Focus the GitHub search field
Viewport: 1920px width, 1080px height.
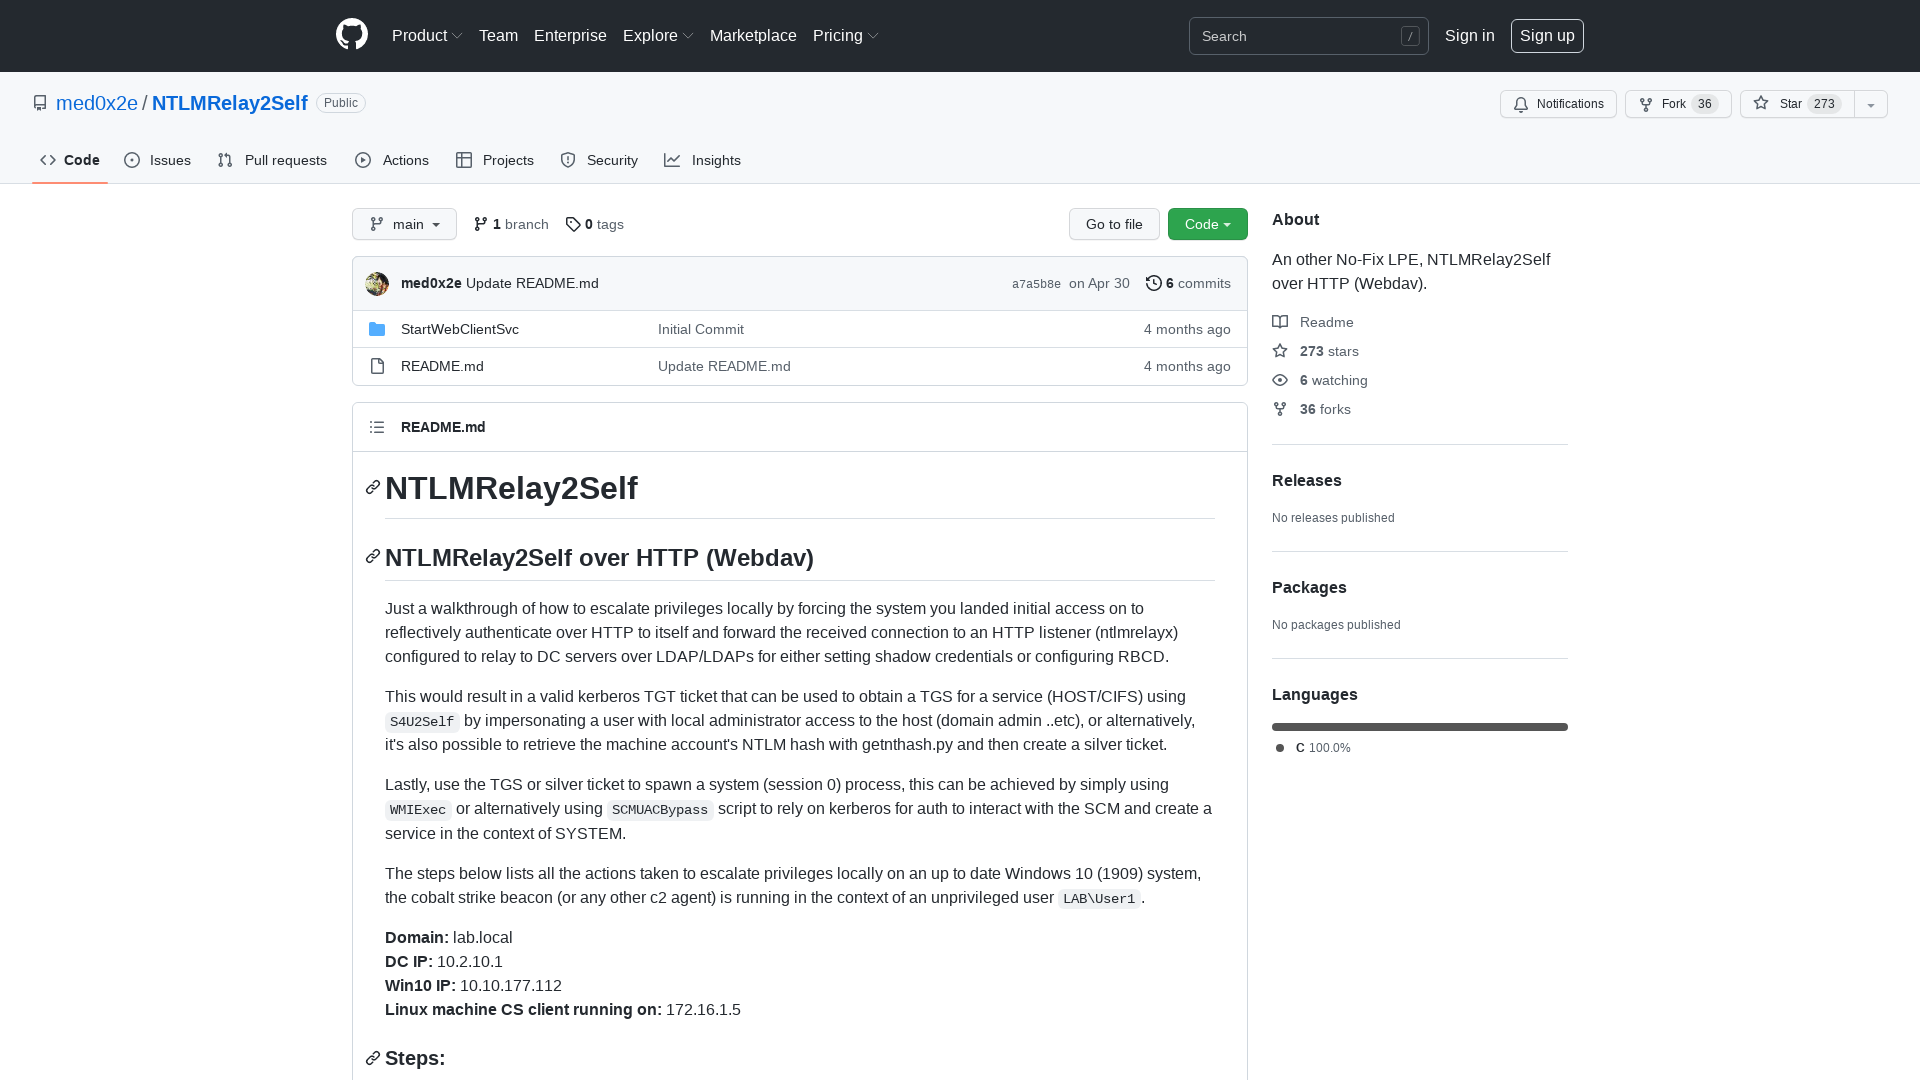tap(1308, 36)
